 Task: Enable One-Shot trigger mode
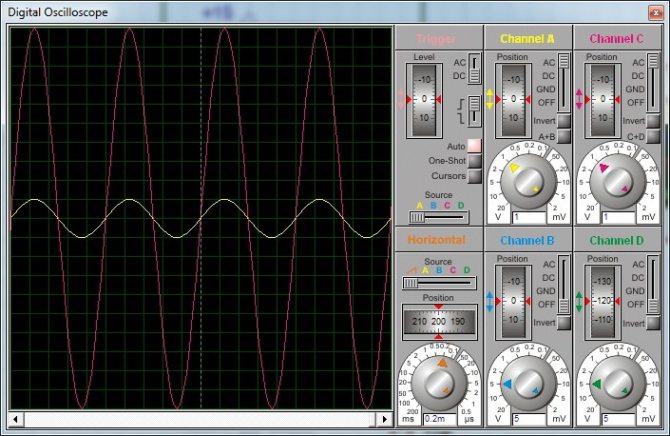click(474, 161)
